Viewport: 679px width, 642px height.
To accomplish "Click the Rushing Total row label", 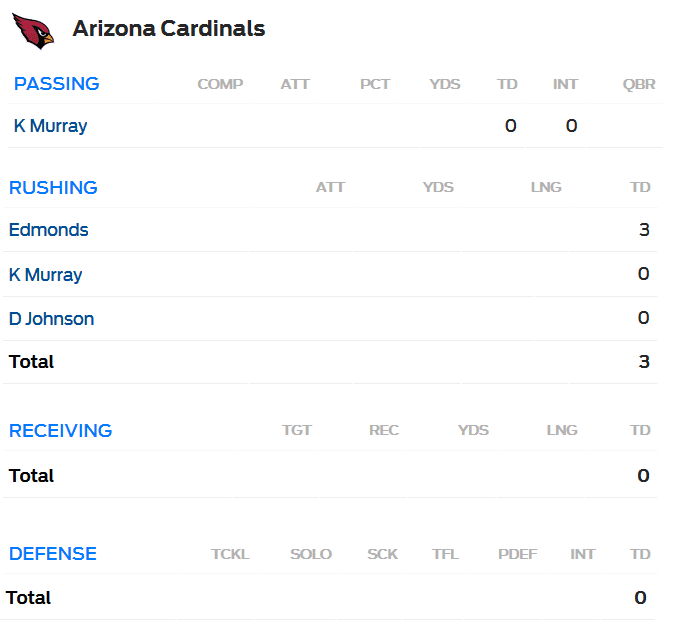I will 31,362.
